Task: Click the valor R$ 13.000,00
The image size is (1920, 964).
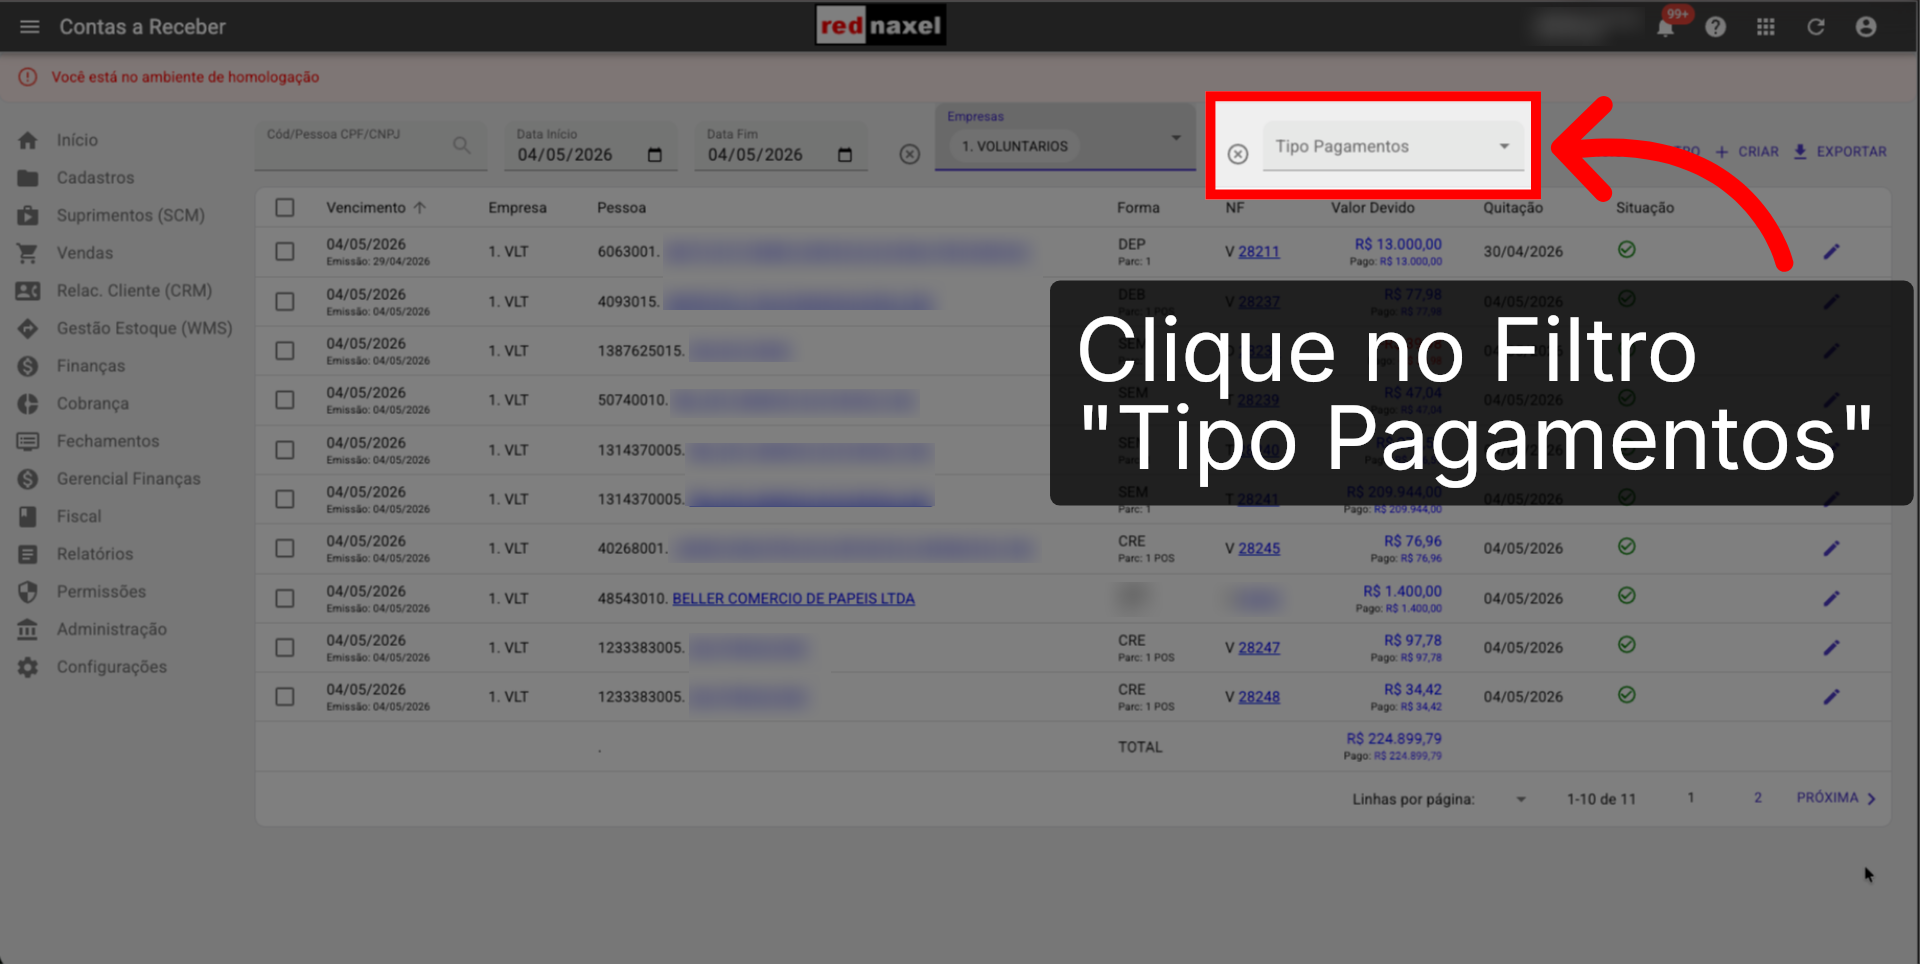Action: click(x=1398, y=244)
